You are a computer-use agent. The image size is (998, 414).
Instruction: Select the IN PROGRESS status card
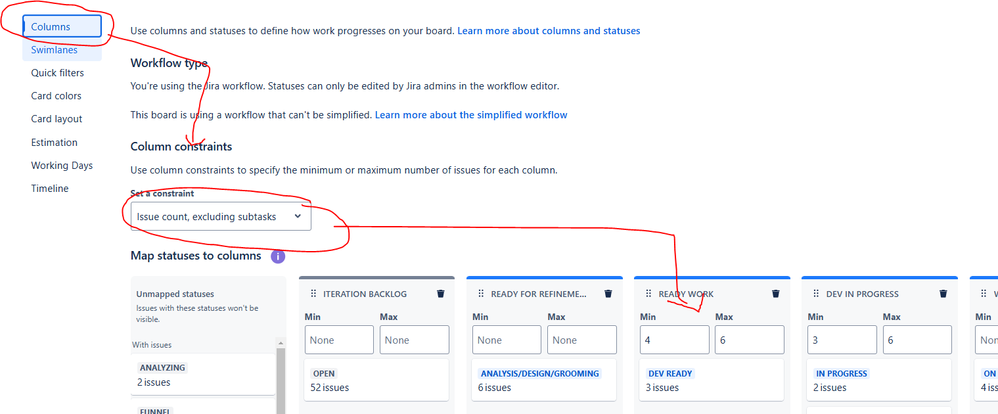coord(880,380)
